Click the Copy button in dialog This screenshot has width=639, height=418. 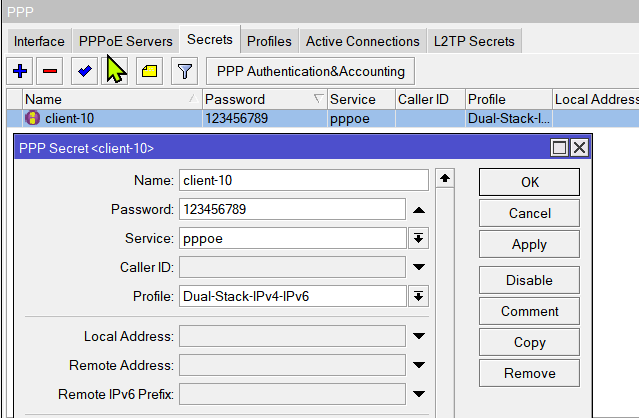pos(529,342)
